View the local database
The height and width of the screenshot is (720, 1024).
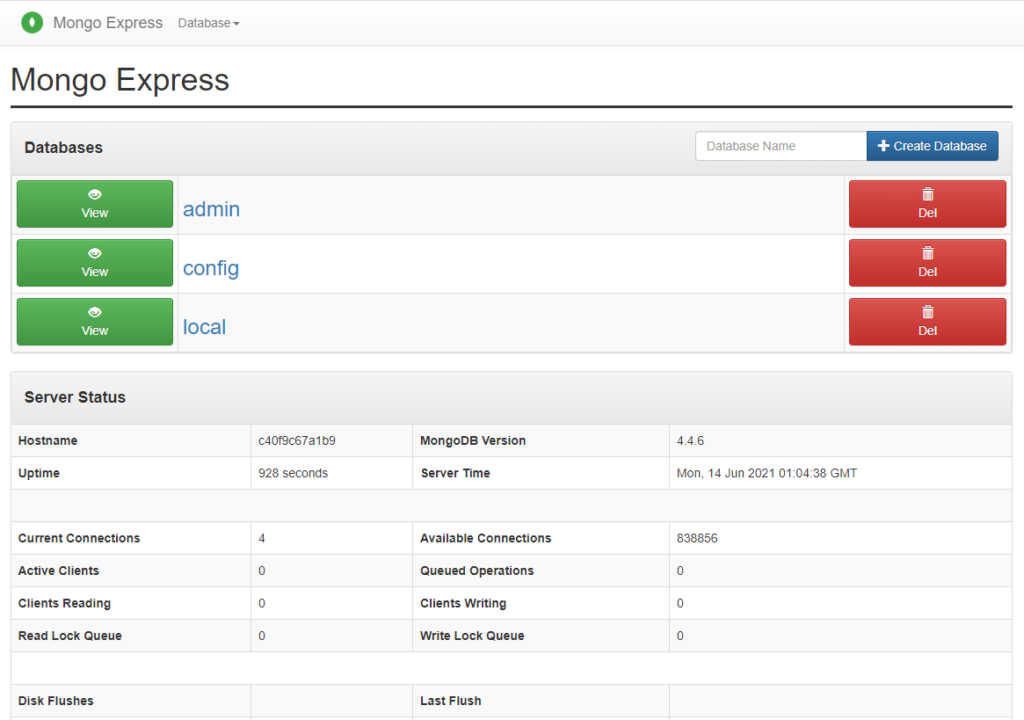click(95, 321)
